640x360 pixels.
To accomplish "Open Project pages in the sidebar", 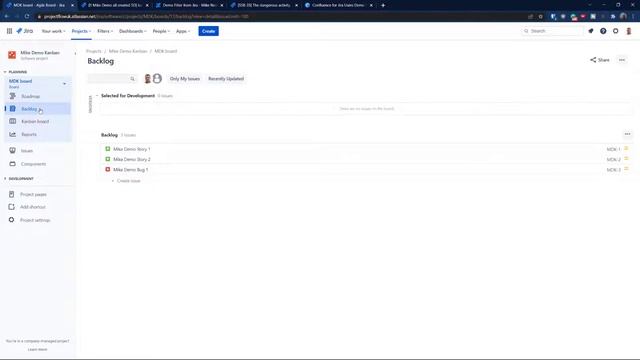I will click(x=38, y=194).
